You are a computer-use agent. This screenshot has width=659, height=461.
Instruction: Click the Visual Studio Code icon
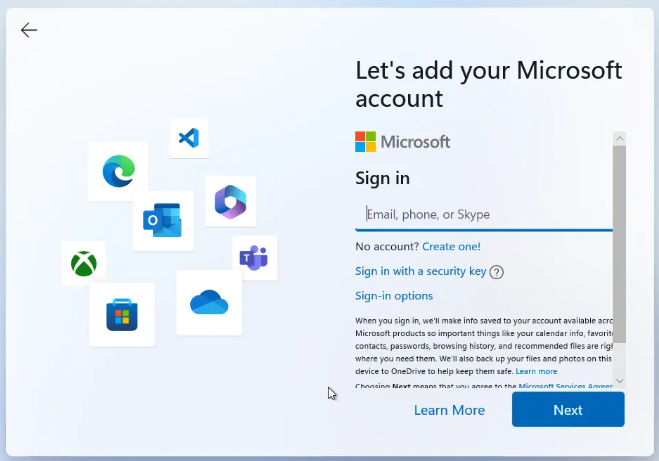pyautogui.click(x=189, y=138)
